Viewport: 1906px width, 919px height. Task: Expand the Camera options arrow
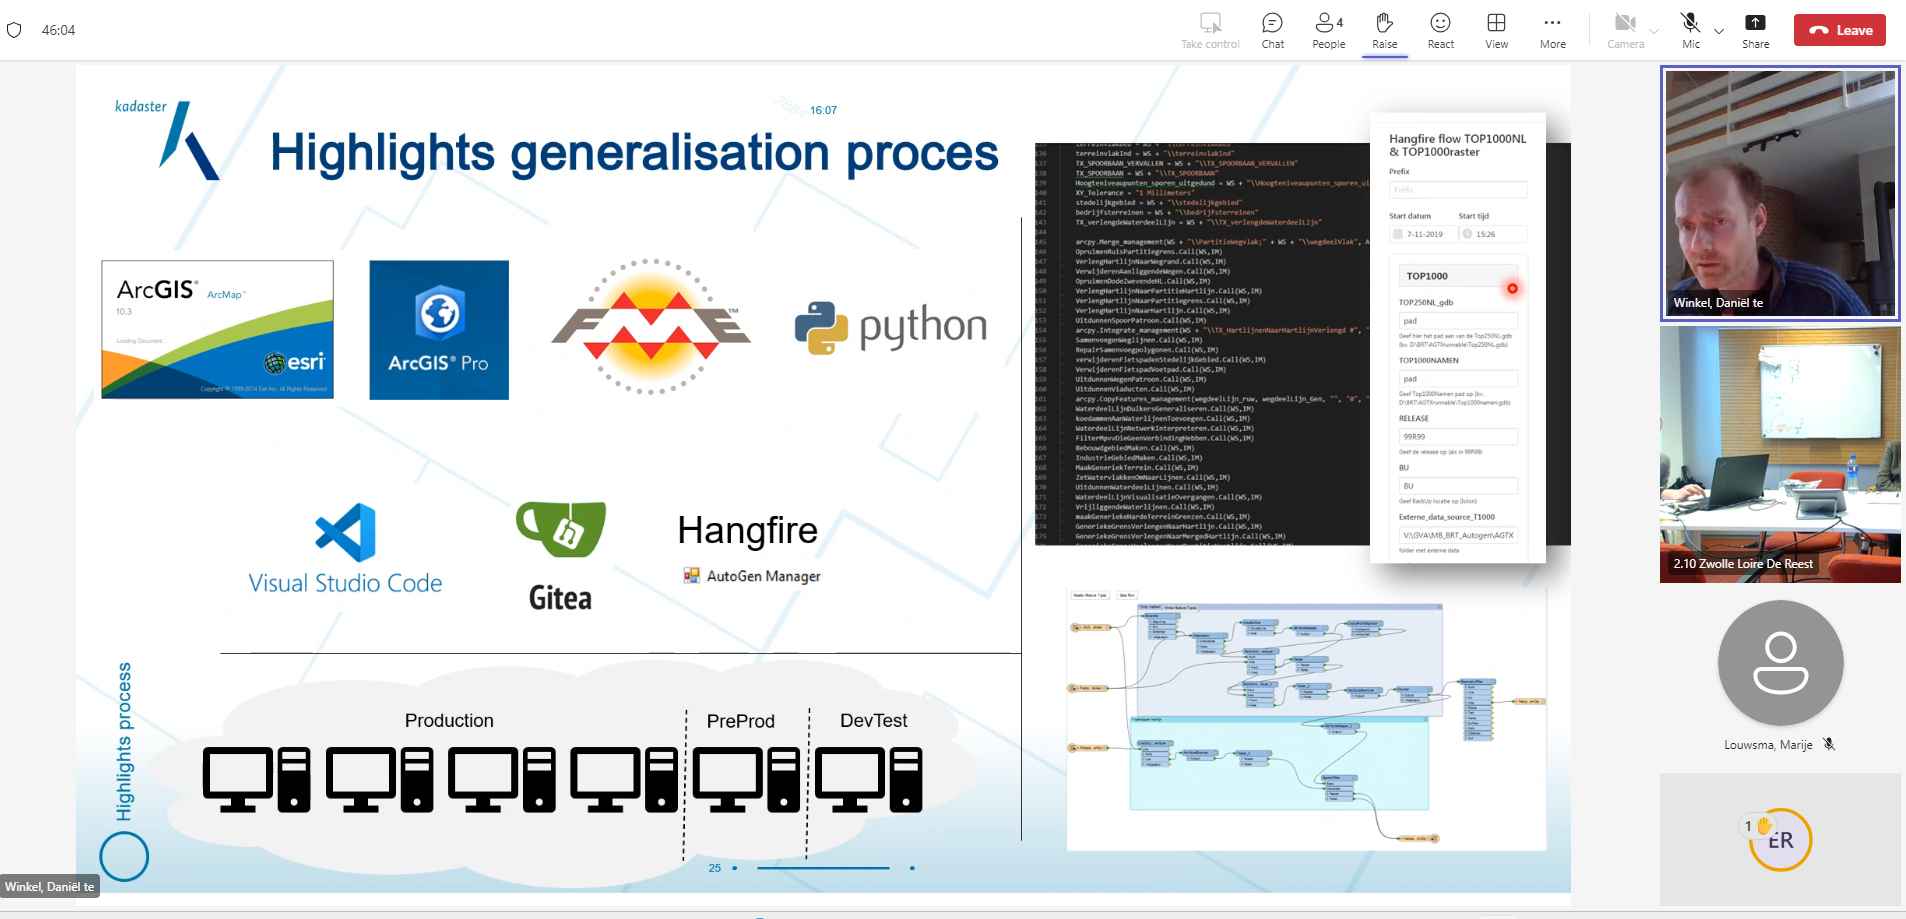pos(1654,31)
